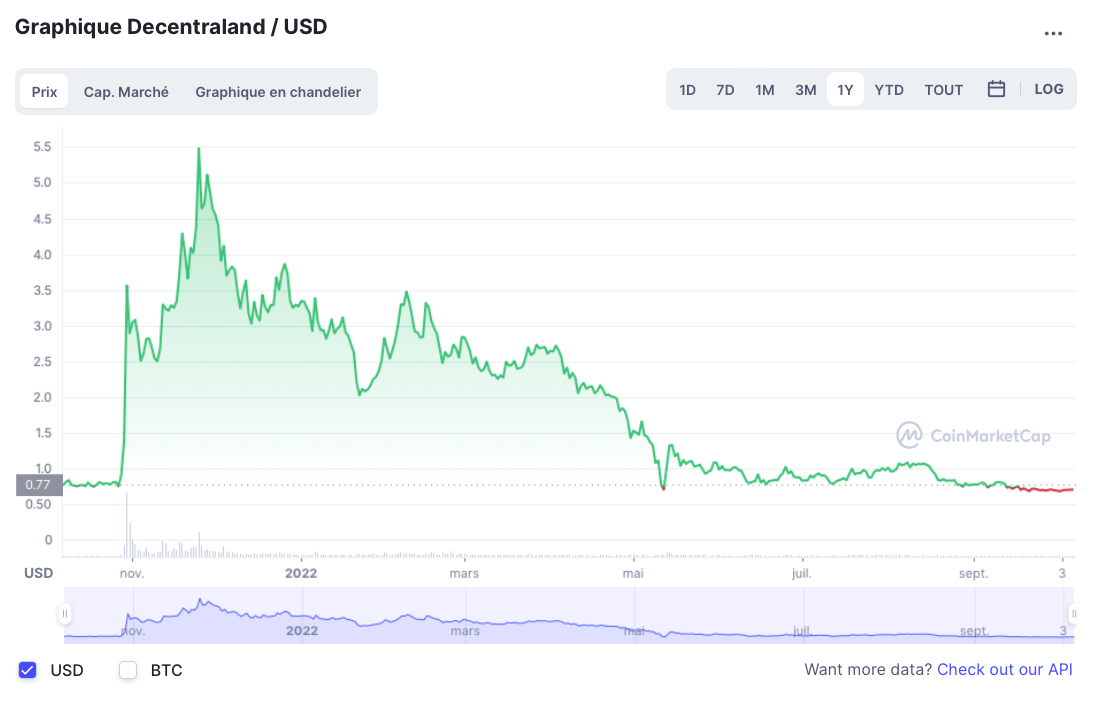Viewport: 1108px width, 716px height.
Task: Follow the Check out our API link
Action: click(x=1004, y=669)
